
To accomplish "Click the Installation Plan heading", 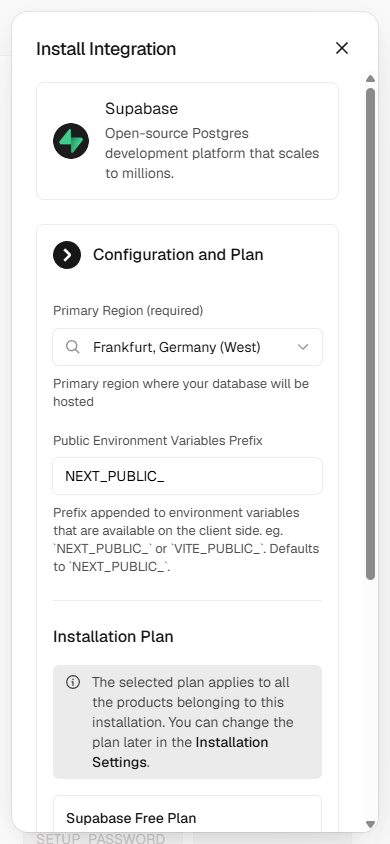I will [x=113, y=637].
